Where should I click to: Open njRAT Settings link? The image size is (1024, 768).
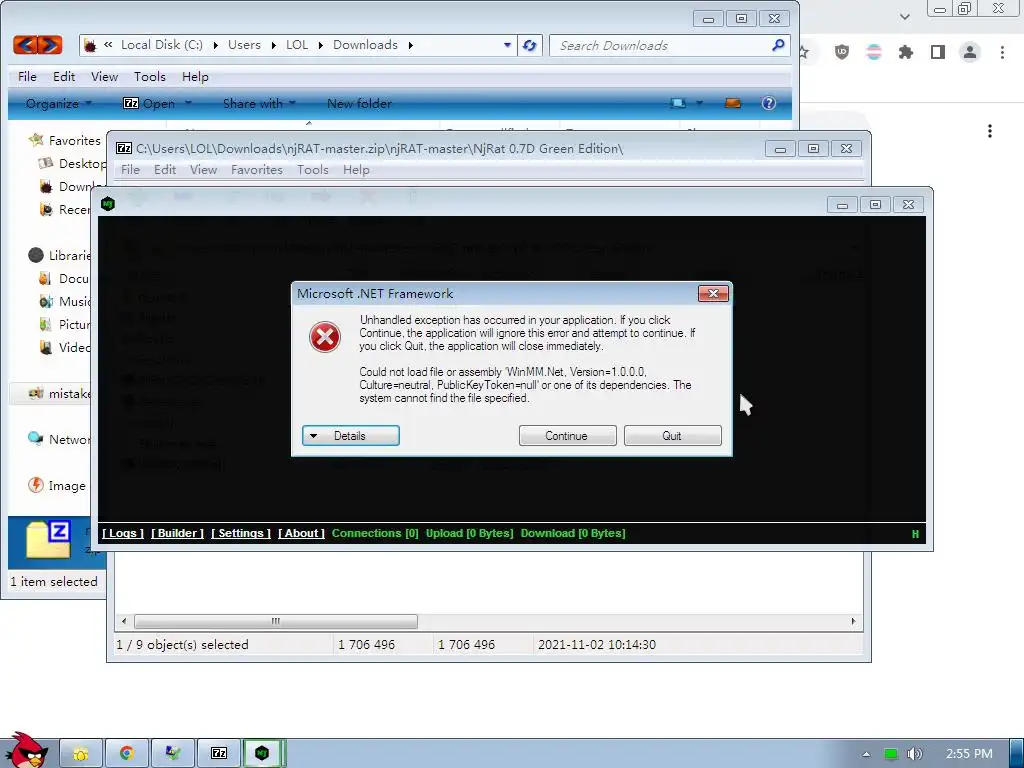tap(241, 533)
